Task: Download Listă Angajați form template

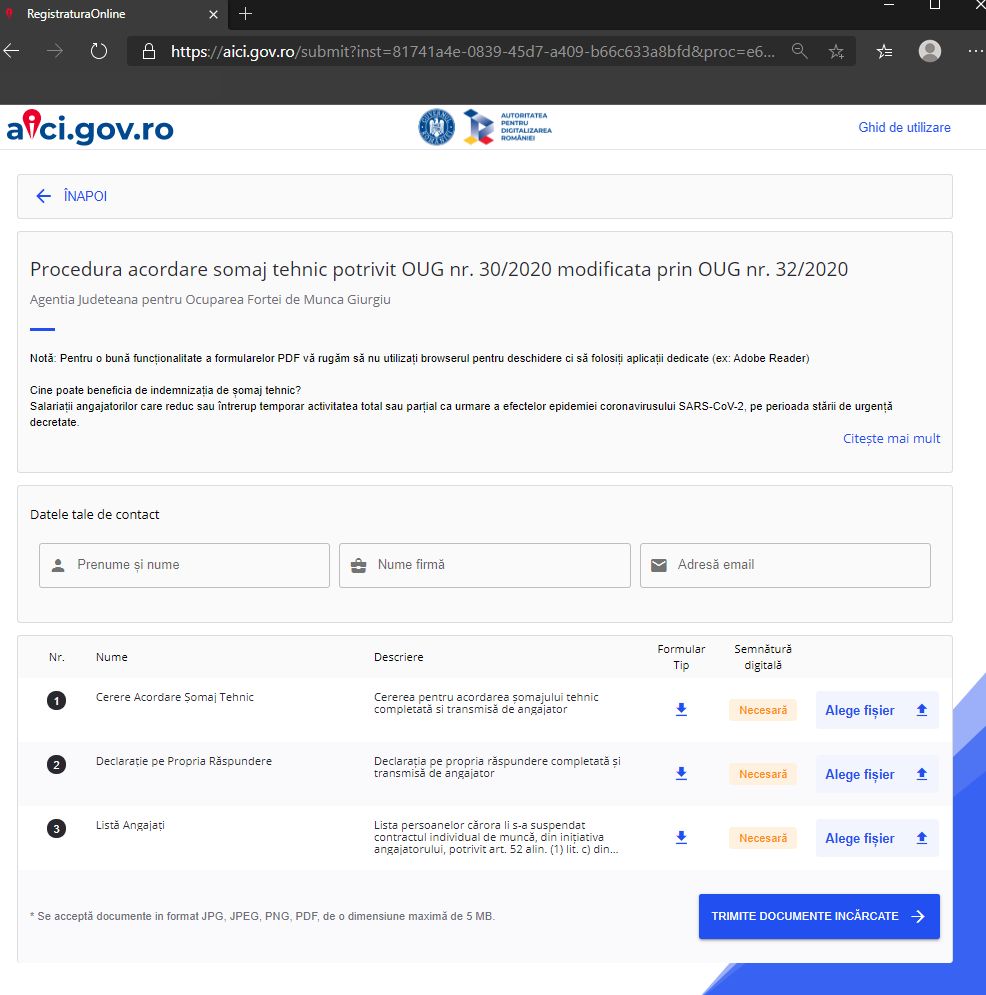Action: pyautogui.click(x=681, y=838)
